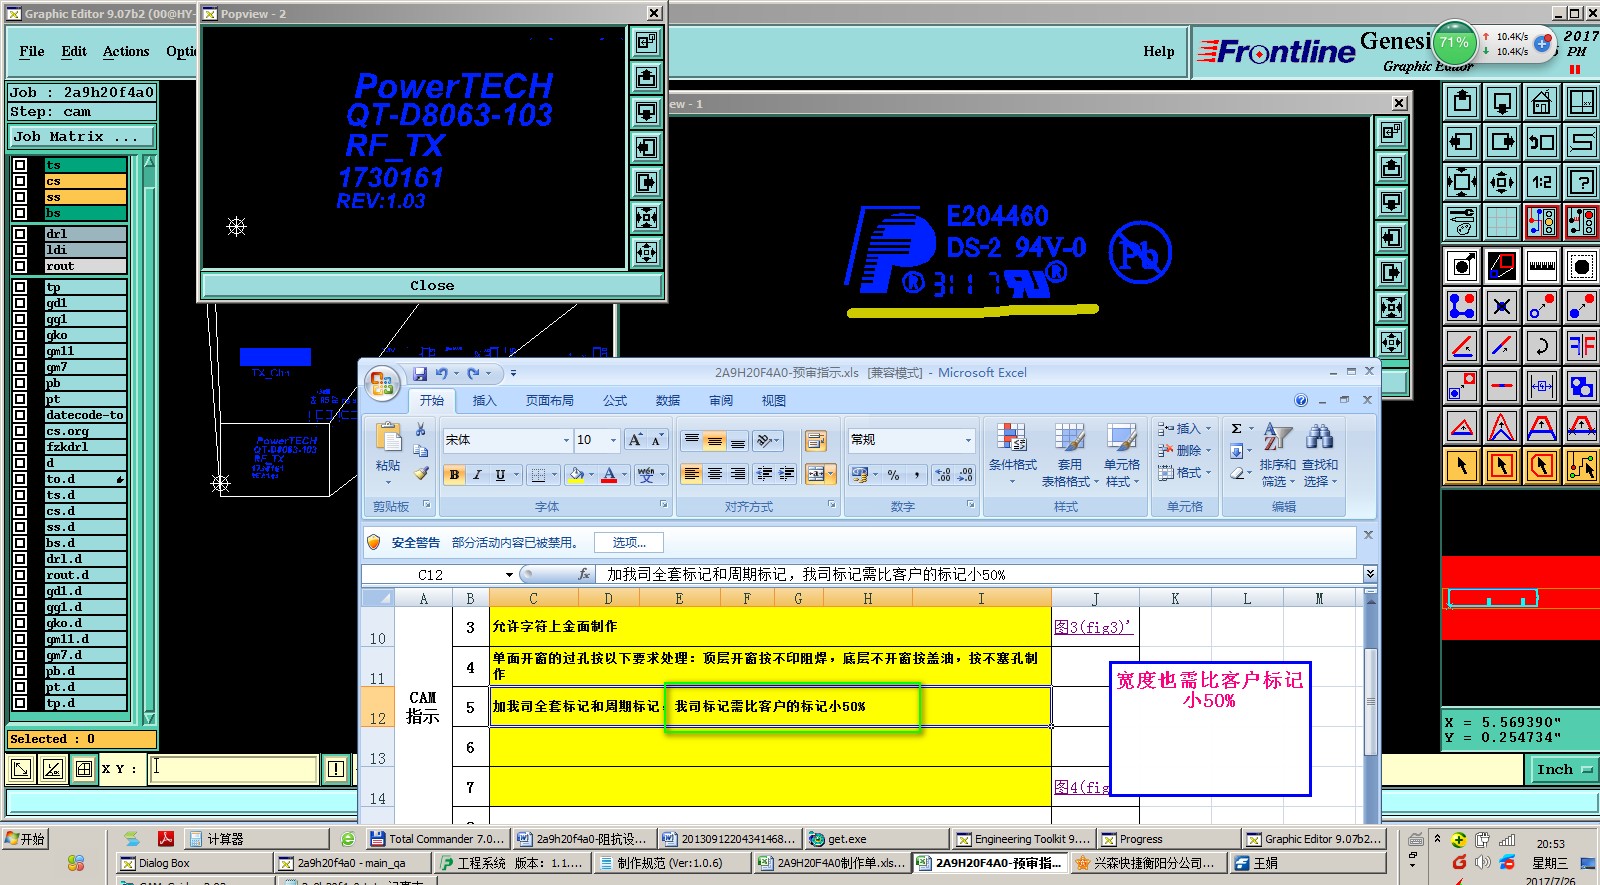
Task: Click the format painter brush in Excel
Action: click(421, 473)
